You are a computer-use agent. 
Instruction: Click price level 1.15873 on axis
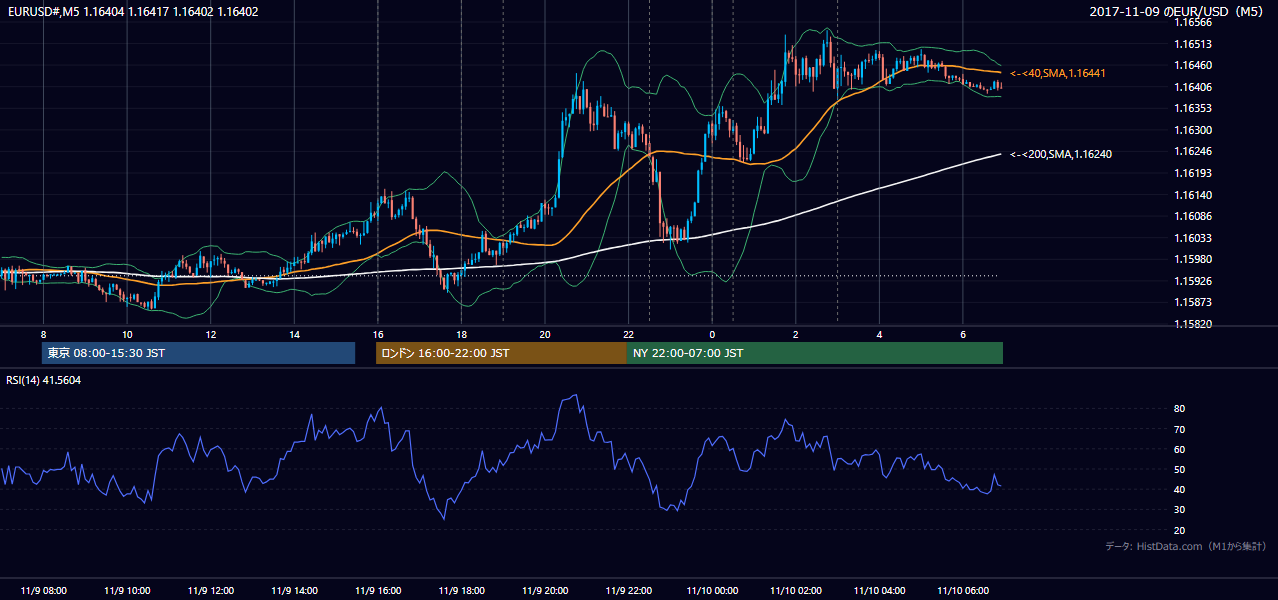pos(1193,302)
